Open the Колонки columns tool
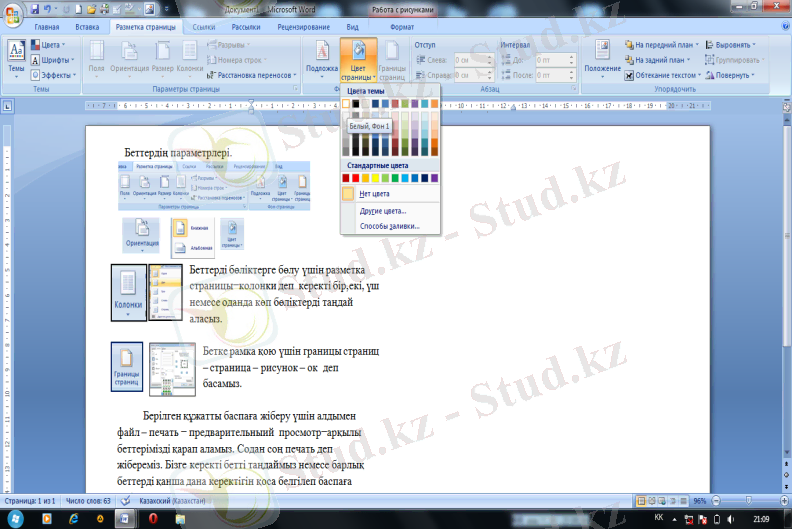 tap(189, 56)
